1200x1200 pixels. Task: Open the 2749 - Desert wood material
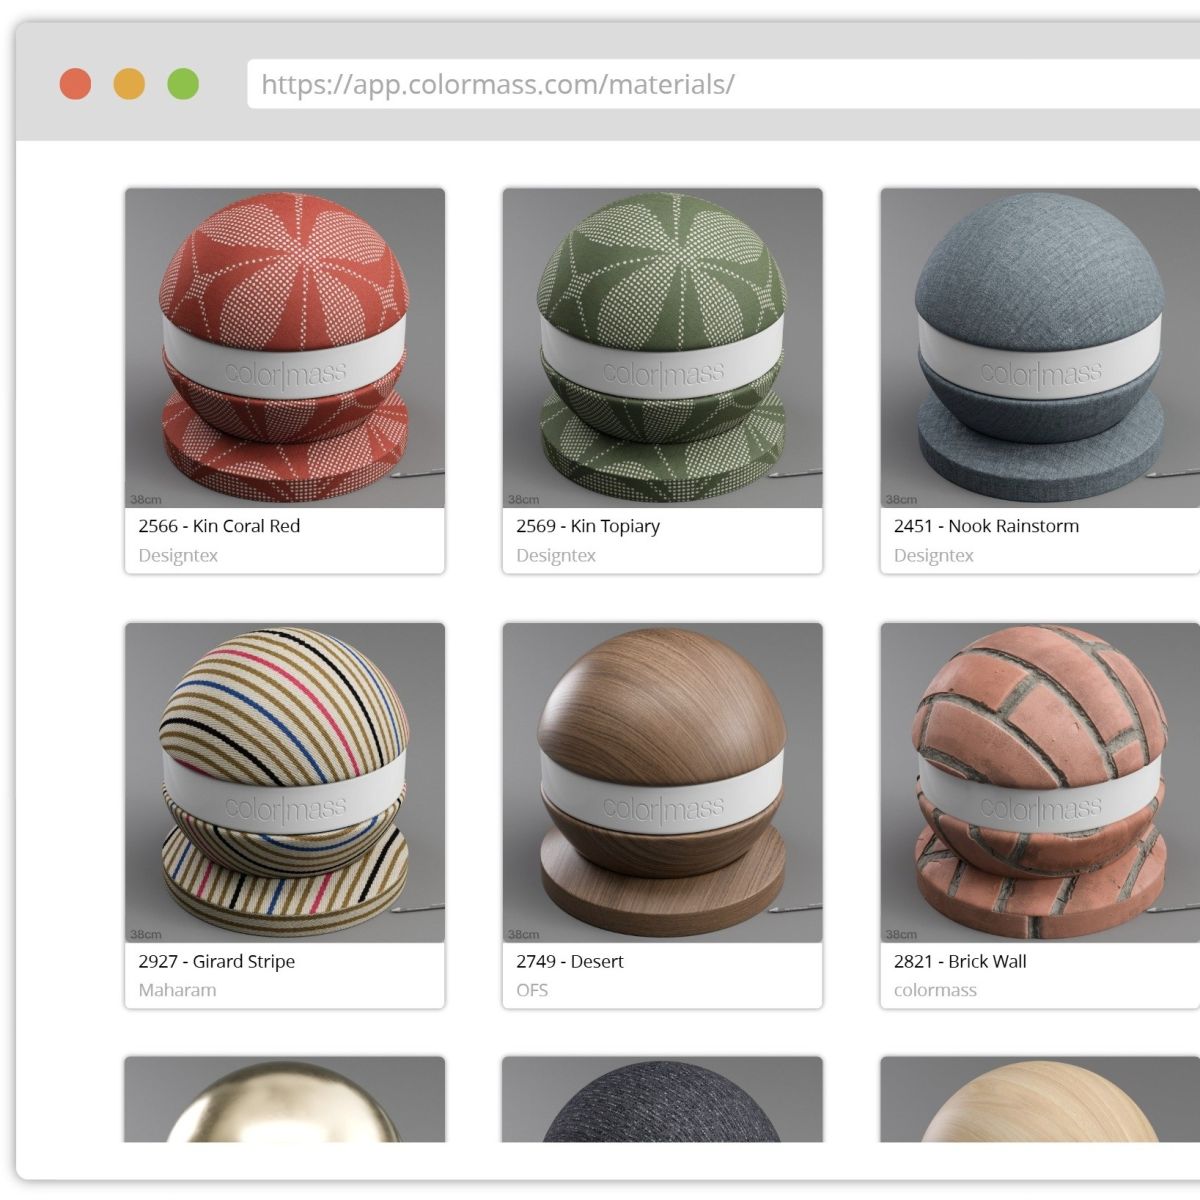pyautogui.click(x=662, y=780)
